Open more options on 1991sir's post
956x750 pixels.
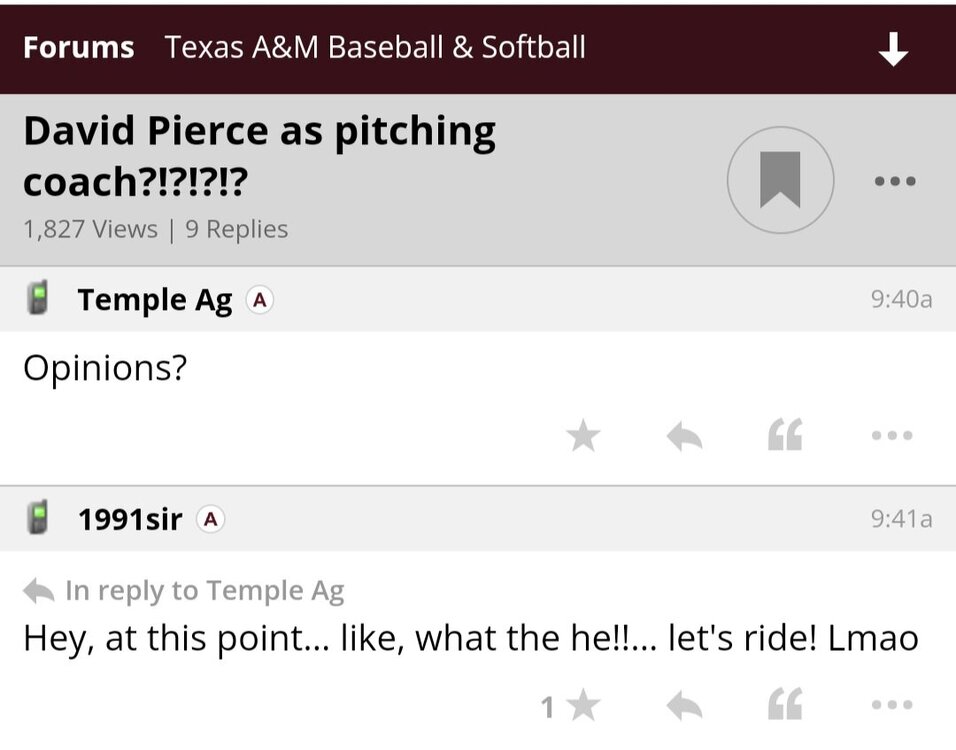(x=892, y=707)
